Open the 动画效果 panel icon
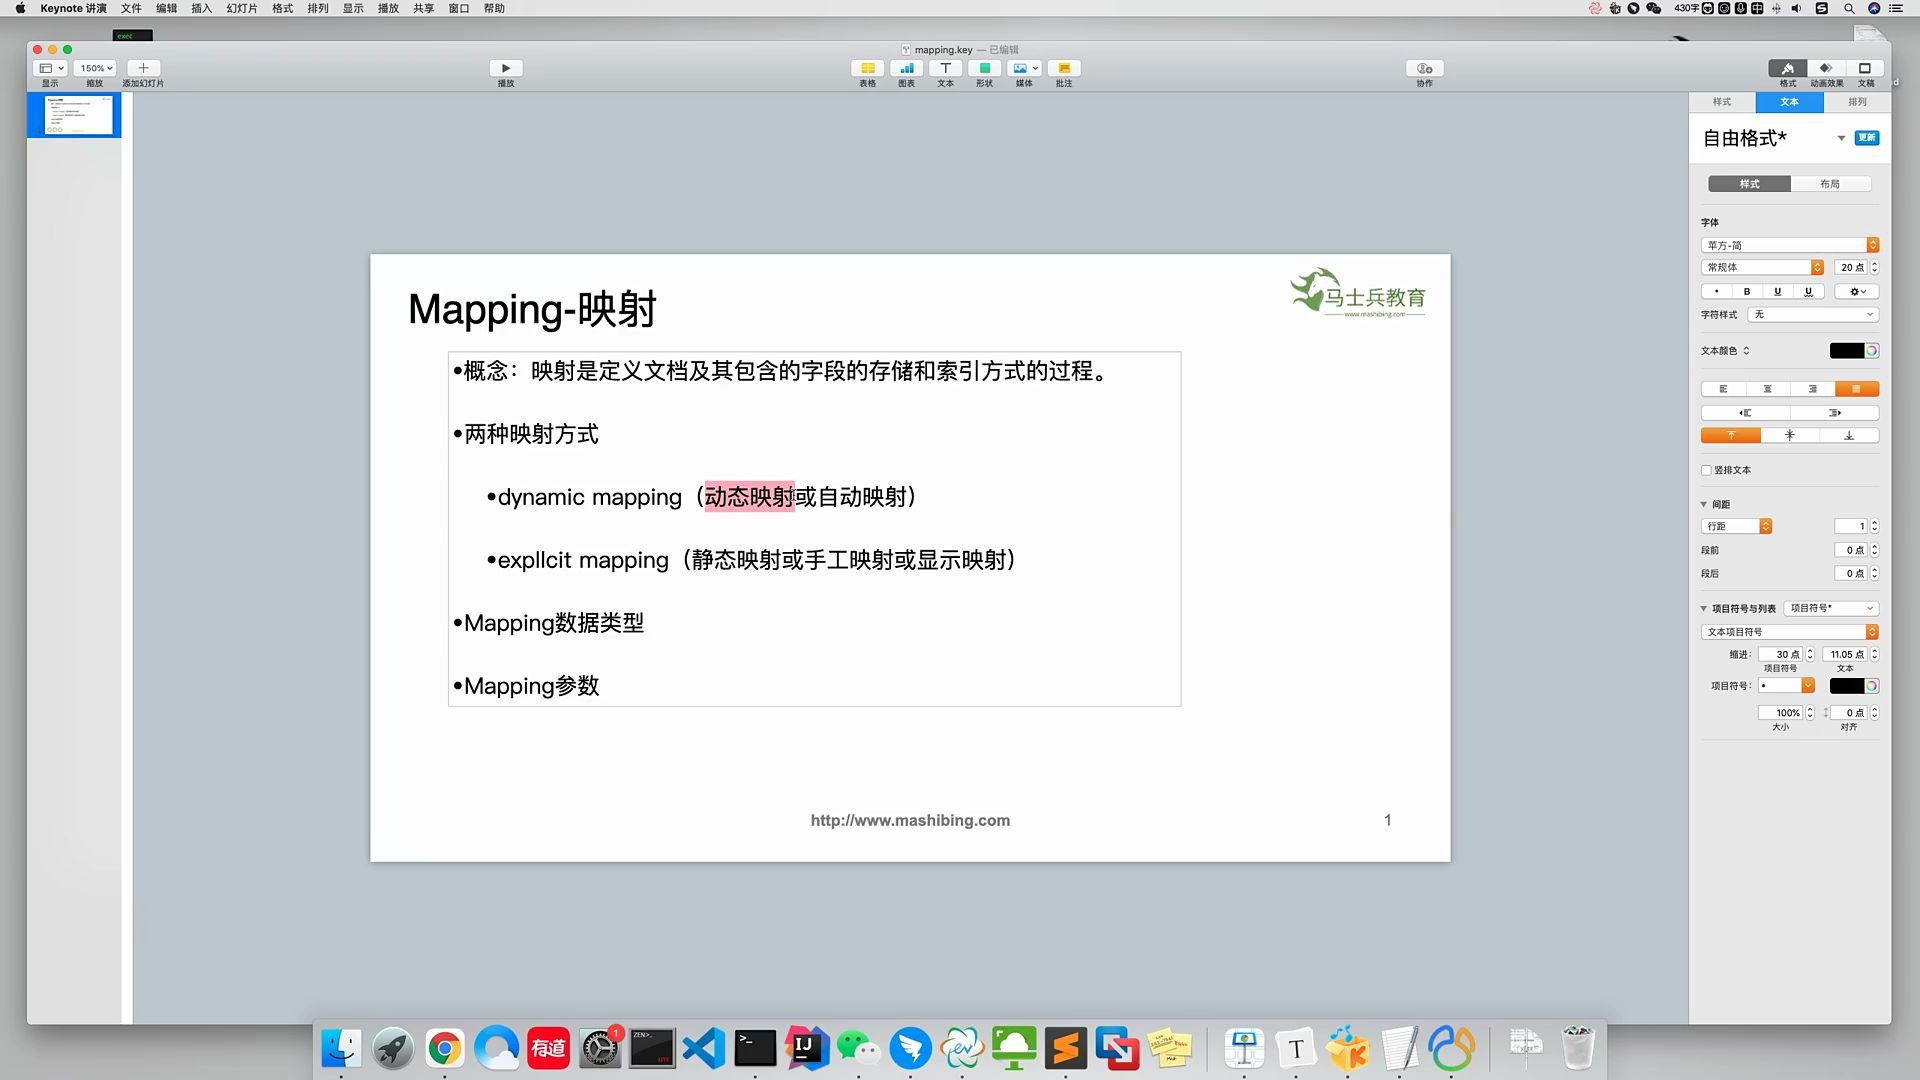 pos(1826,68)
